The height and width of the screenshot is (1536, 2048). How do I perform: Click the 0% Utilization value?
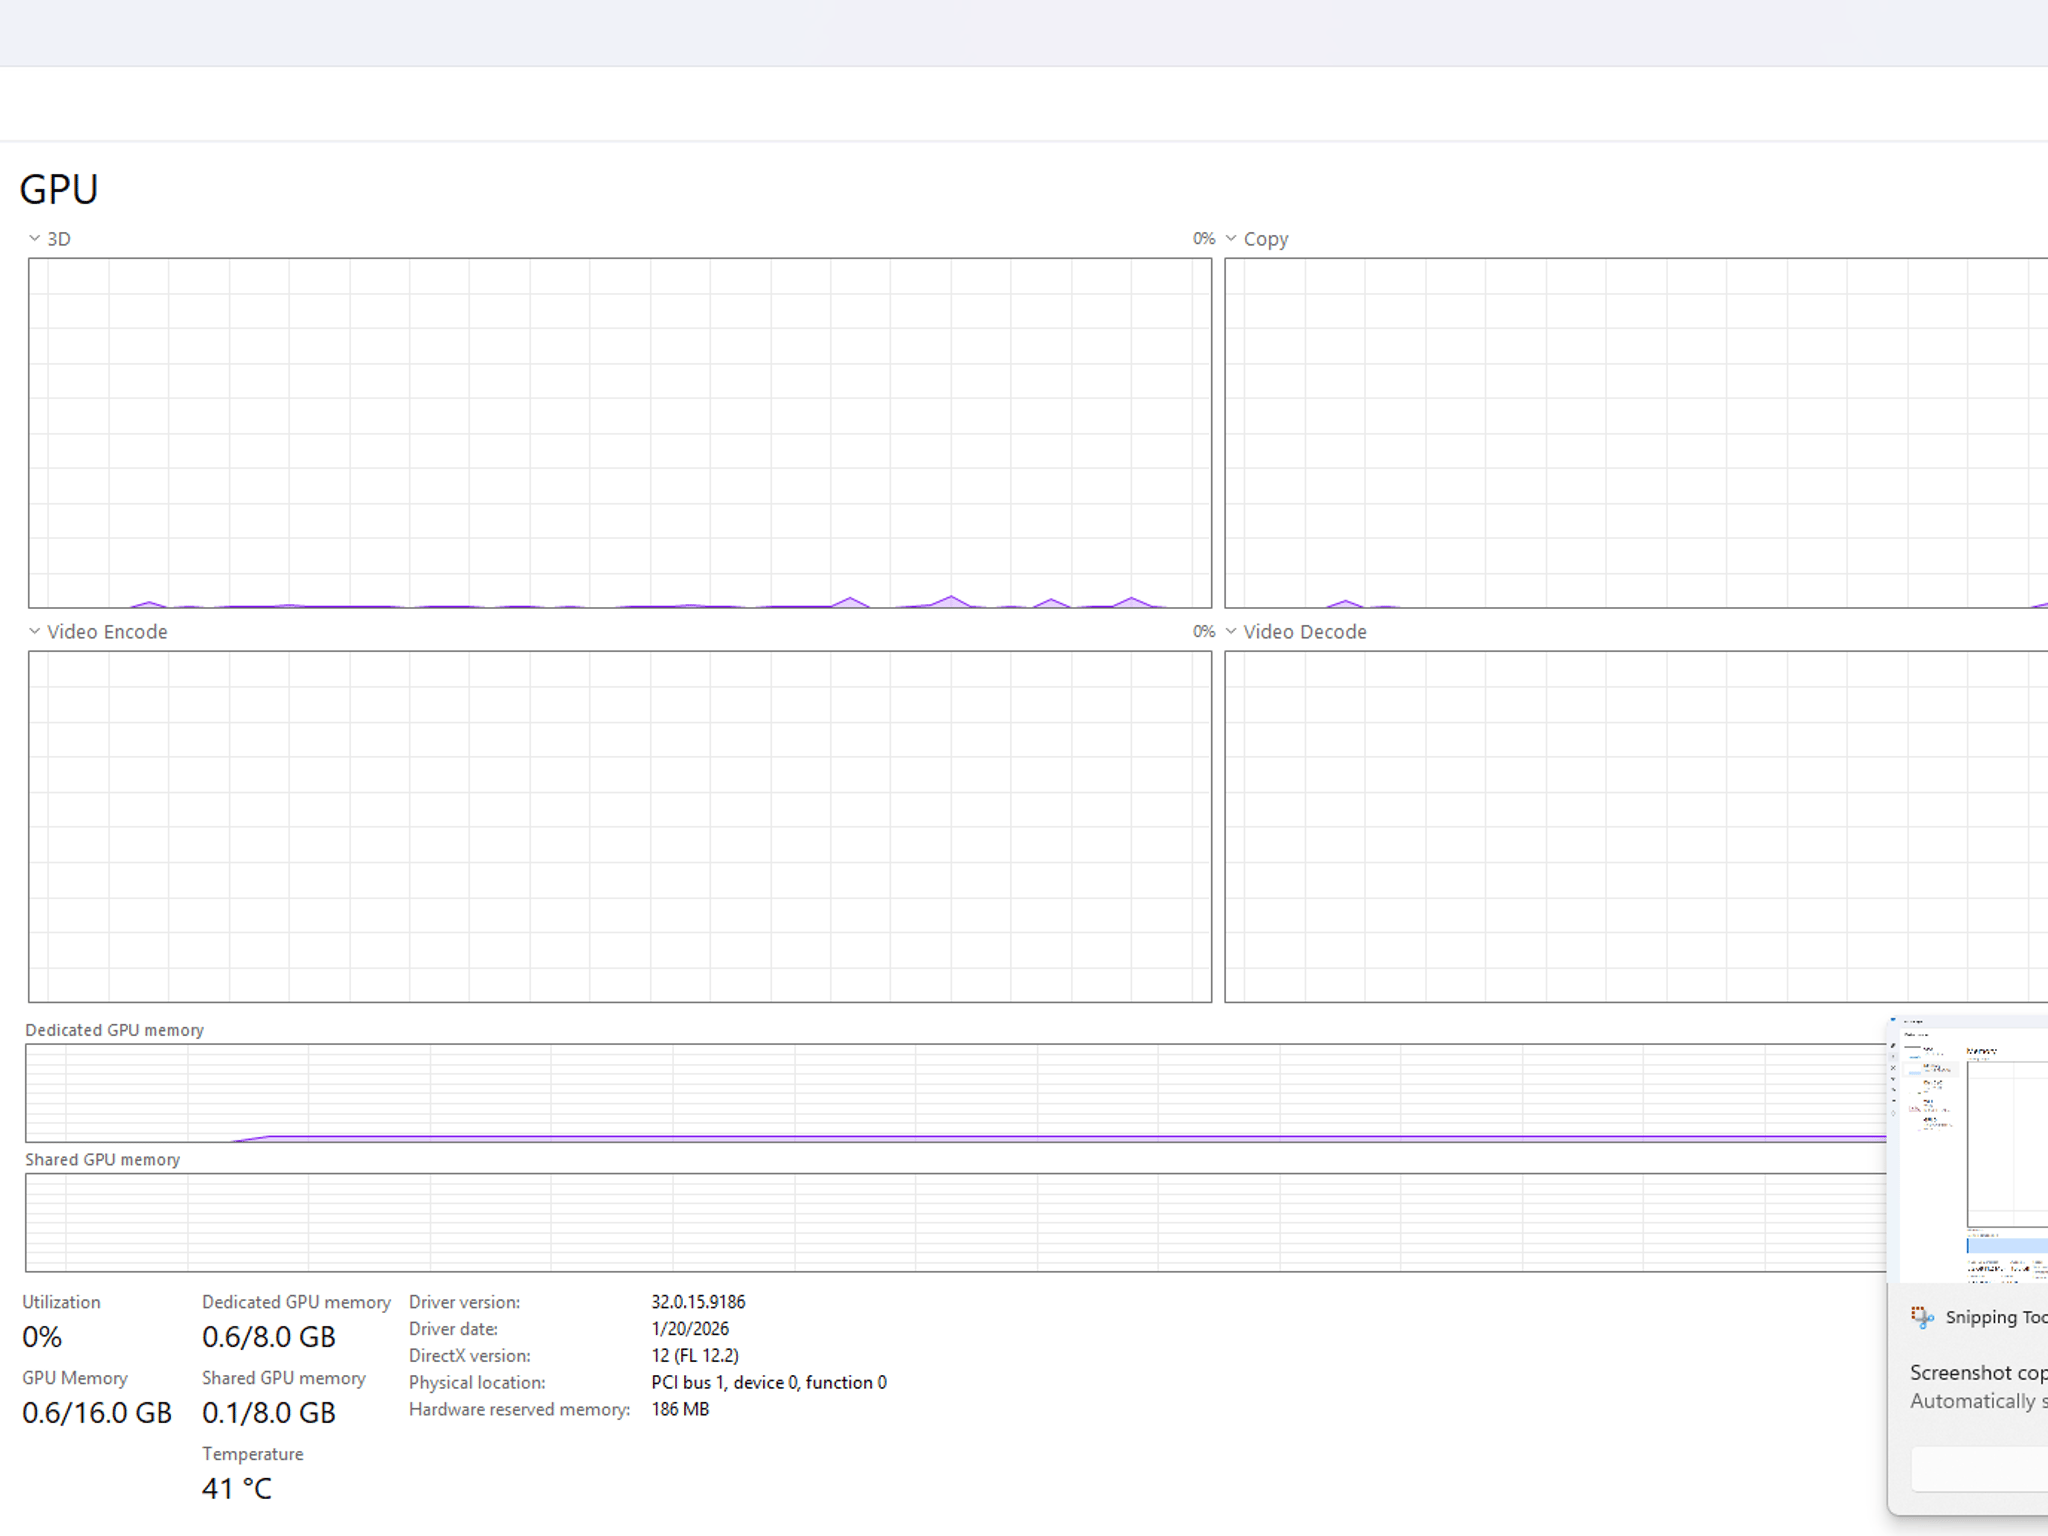(x=42, y=1337)
